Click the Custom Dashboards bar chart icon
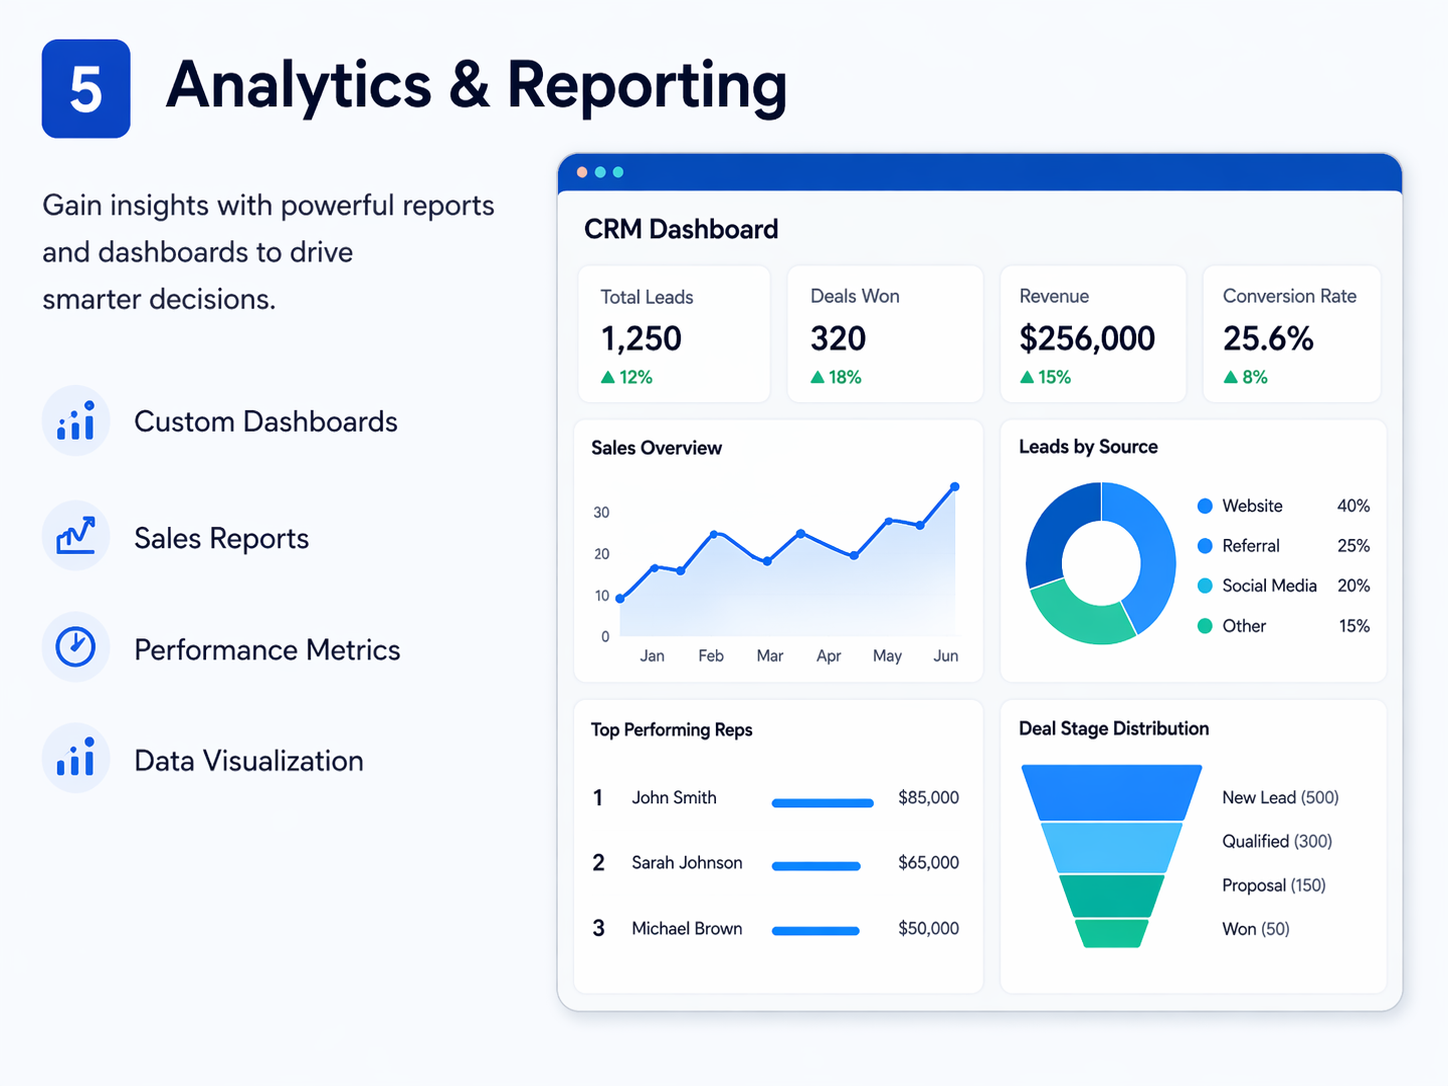The image size is (1448, 1086). point(76,421)
